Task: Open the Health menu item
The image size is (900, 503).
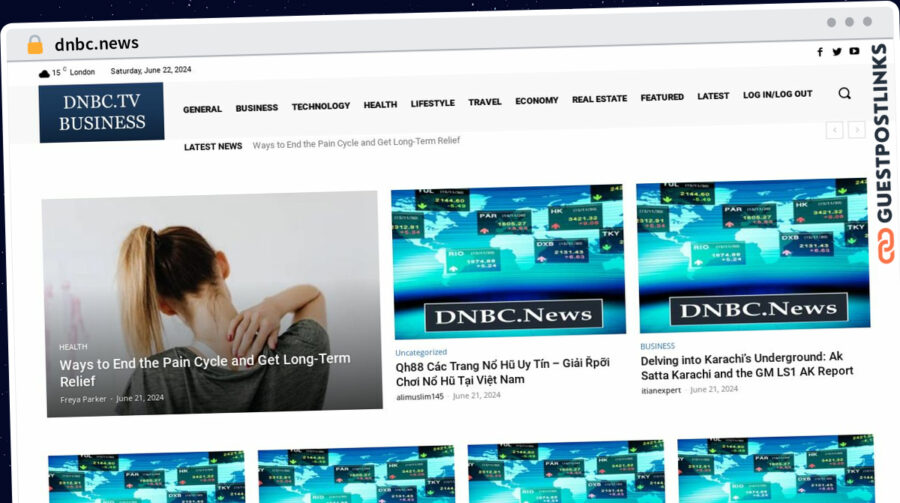Action: click(x=380, y=105)
